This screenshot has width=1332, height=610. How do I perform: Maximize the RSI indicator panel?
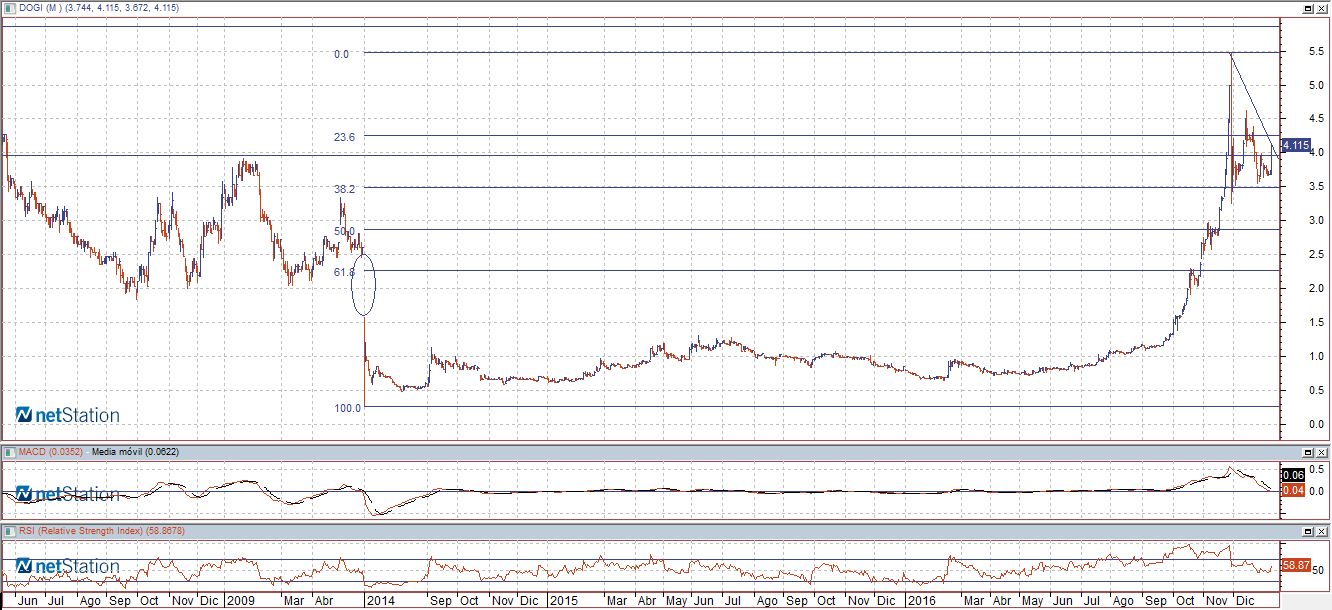(x=1307, y=531)
